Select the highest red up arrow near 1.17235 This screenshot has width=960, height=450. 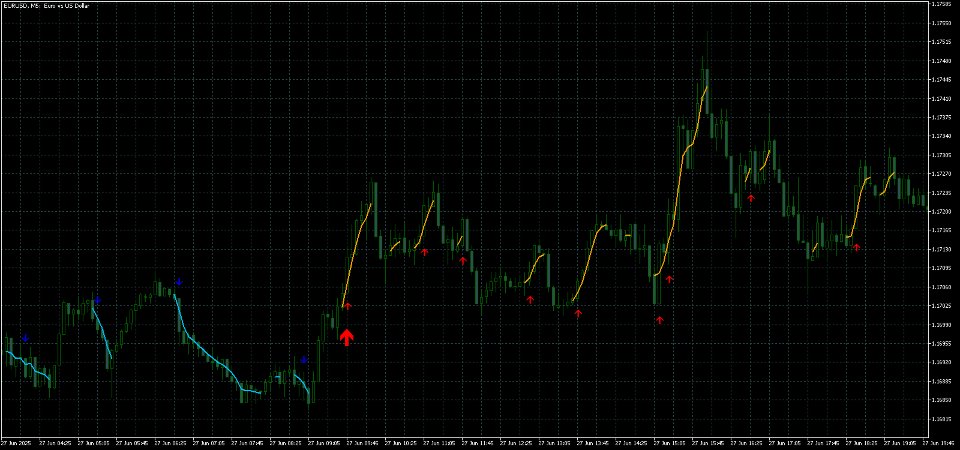pyautogui.click(x=751, y=198)
